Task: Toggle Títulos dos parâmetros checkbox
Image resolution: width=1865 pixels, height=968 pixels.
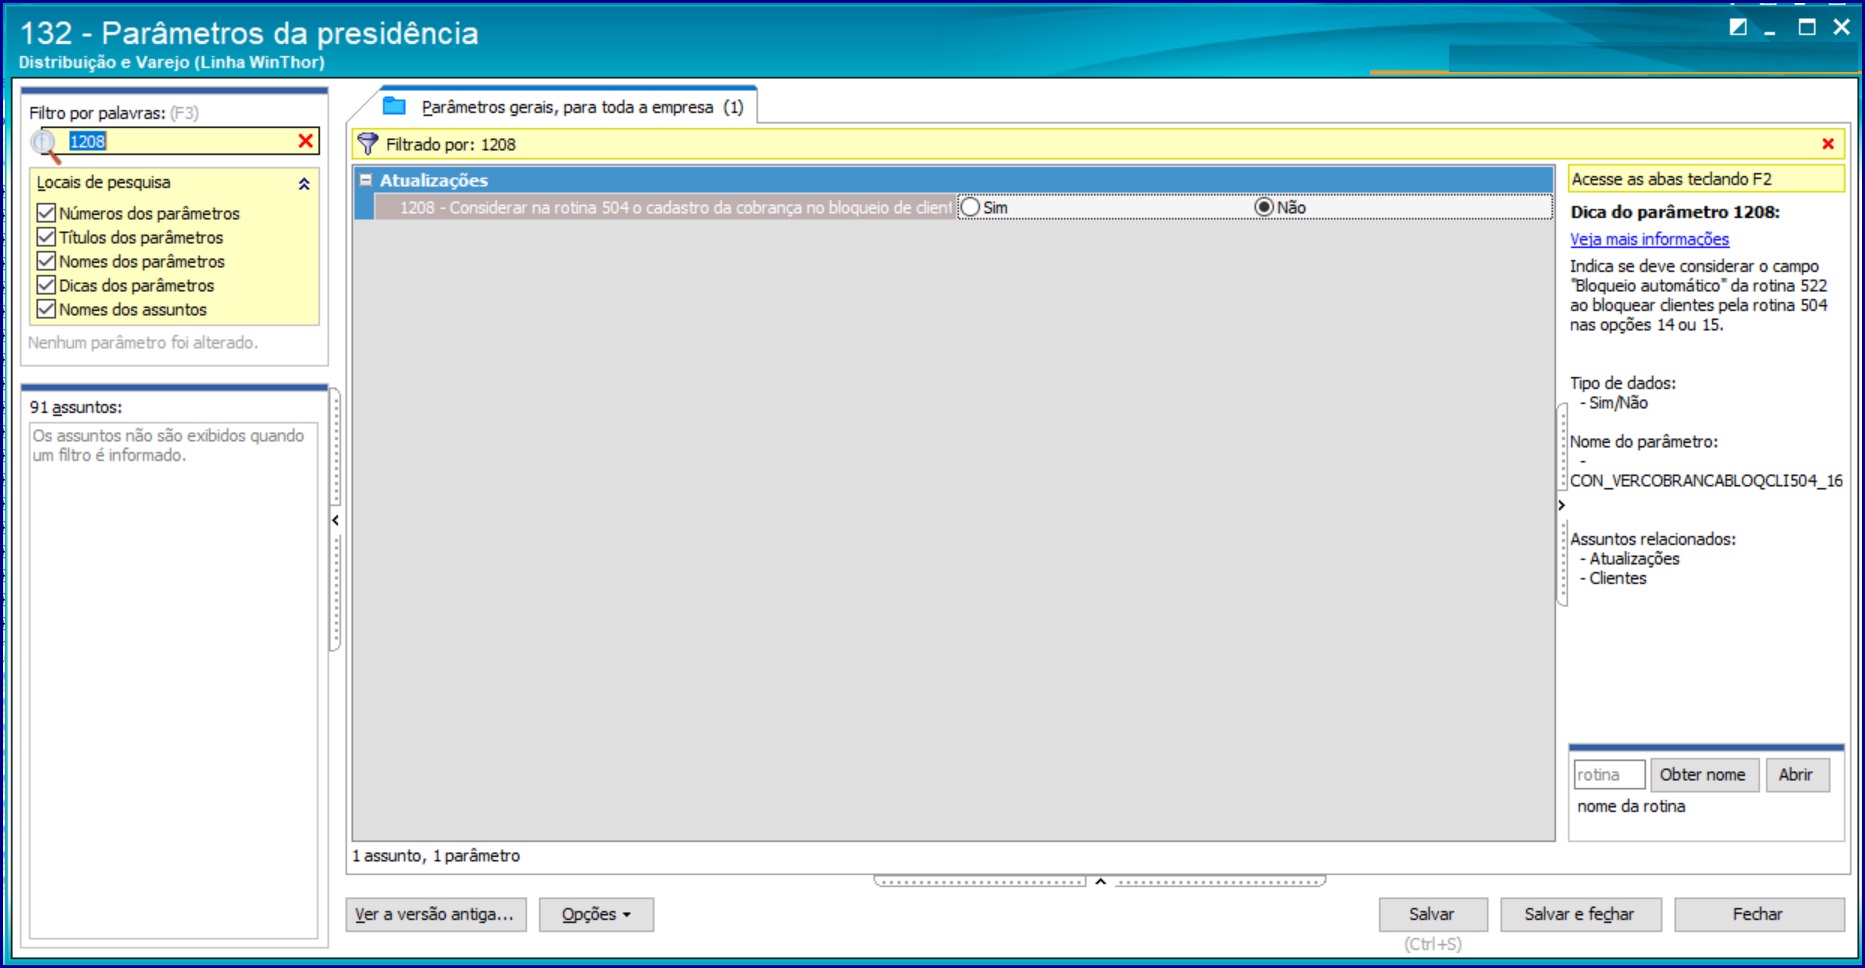Action: (46, 237)
